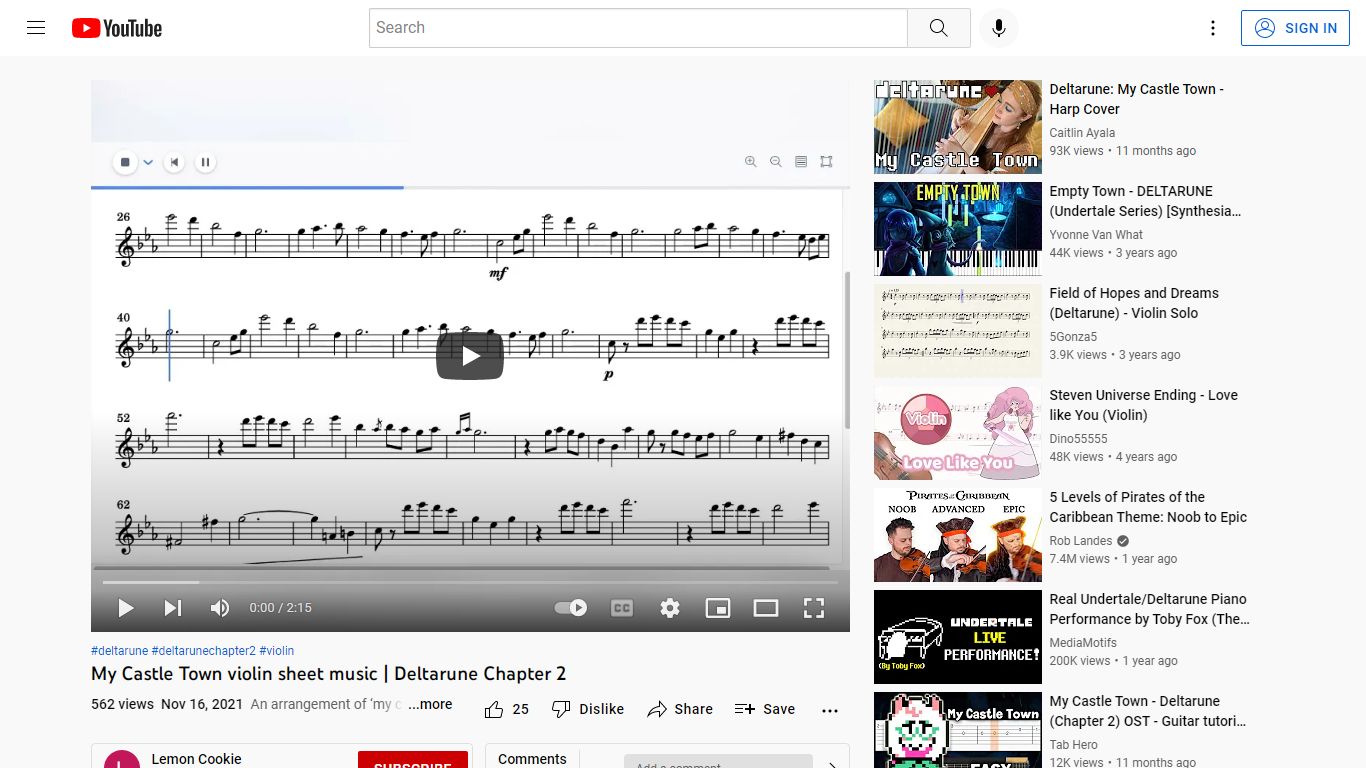Click play in the player control bar
1366x768 pixels.
click(x=126, y=608)
